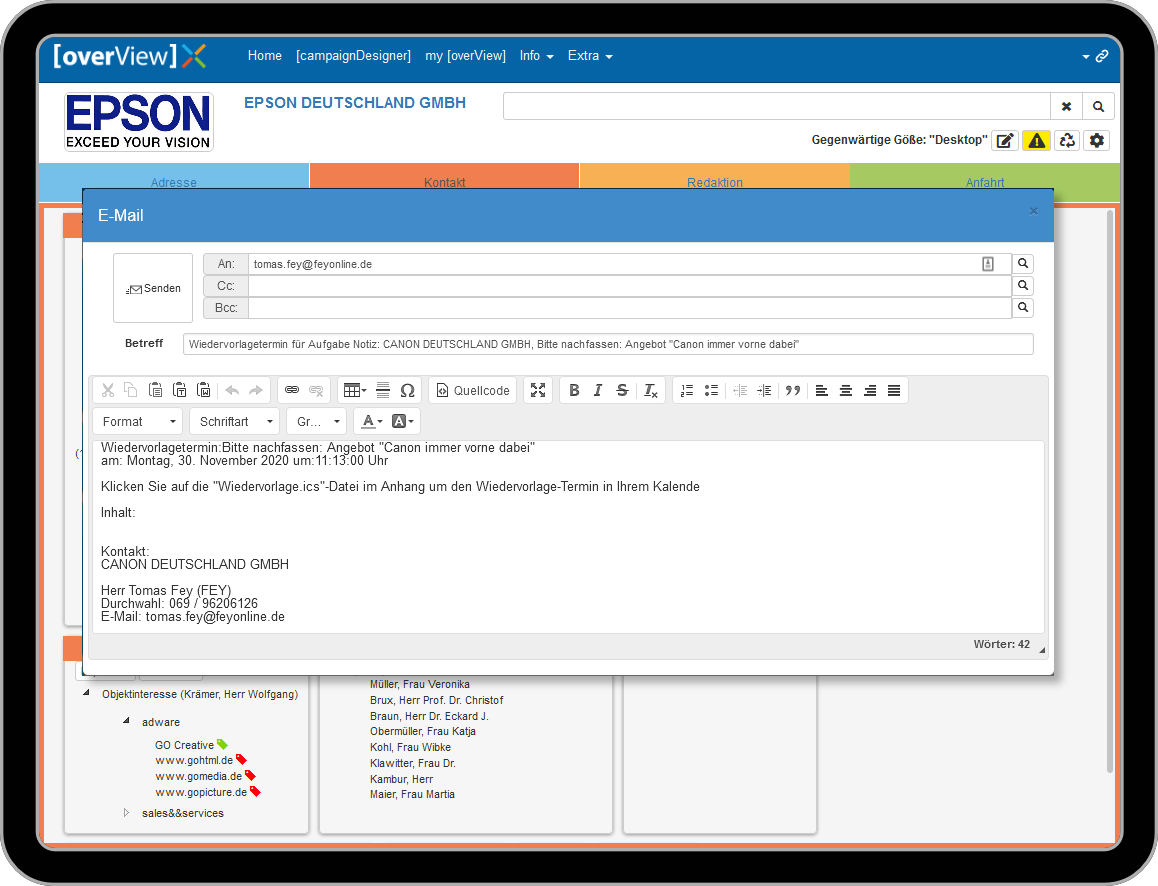
Task: Toggle numbered list
Action: (687, 391)
